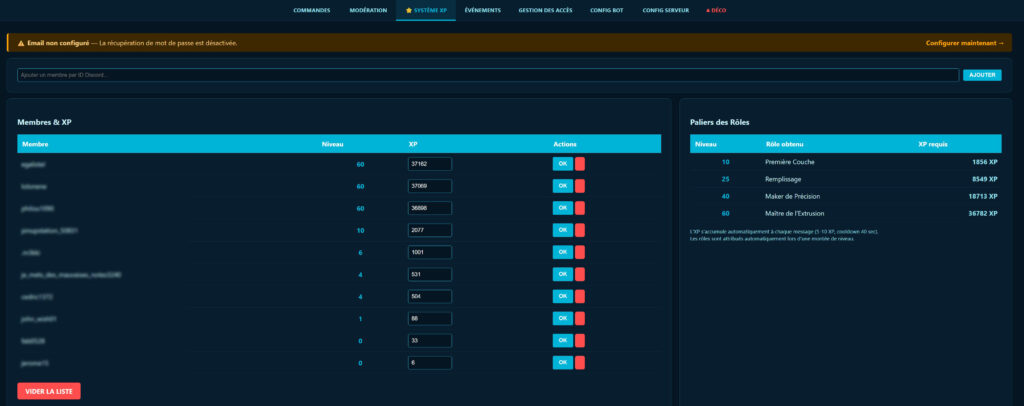1024x406 pixels.
Task: Click the Vider la liste button
Action: click(49, 391)
